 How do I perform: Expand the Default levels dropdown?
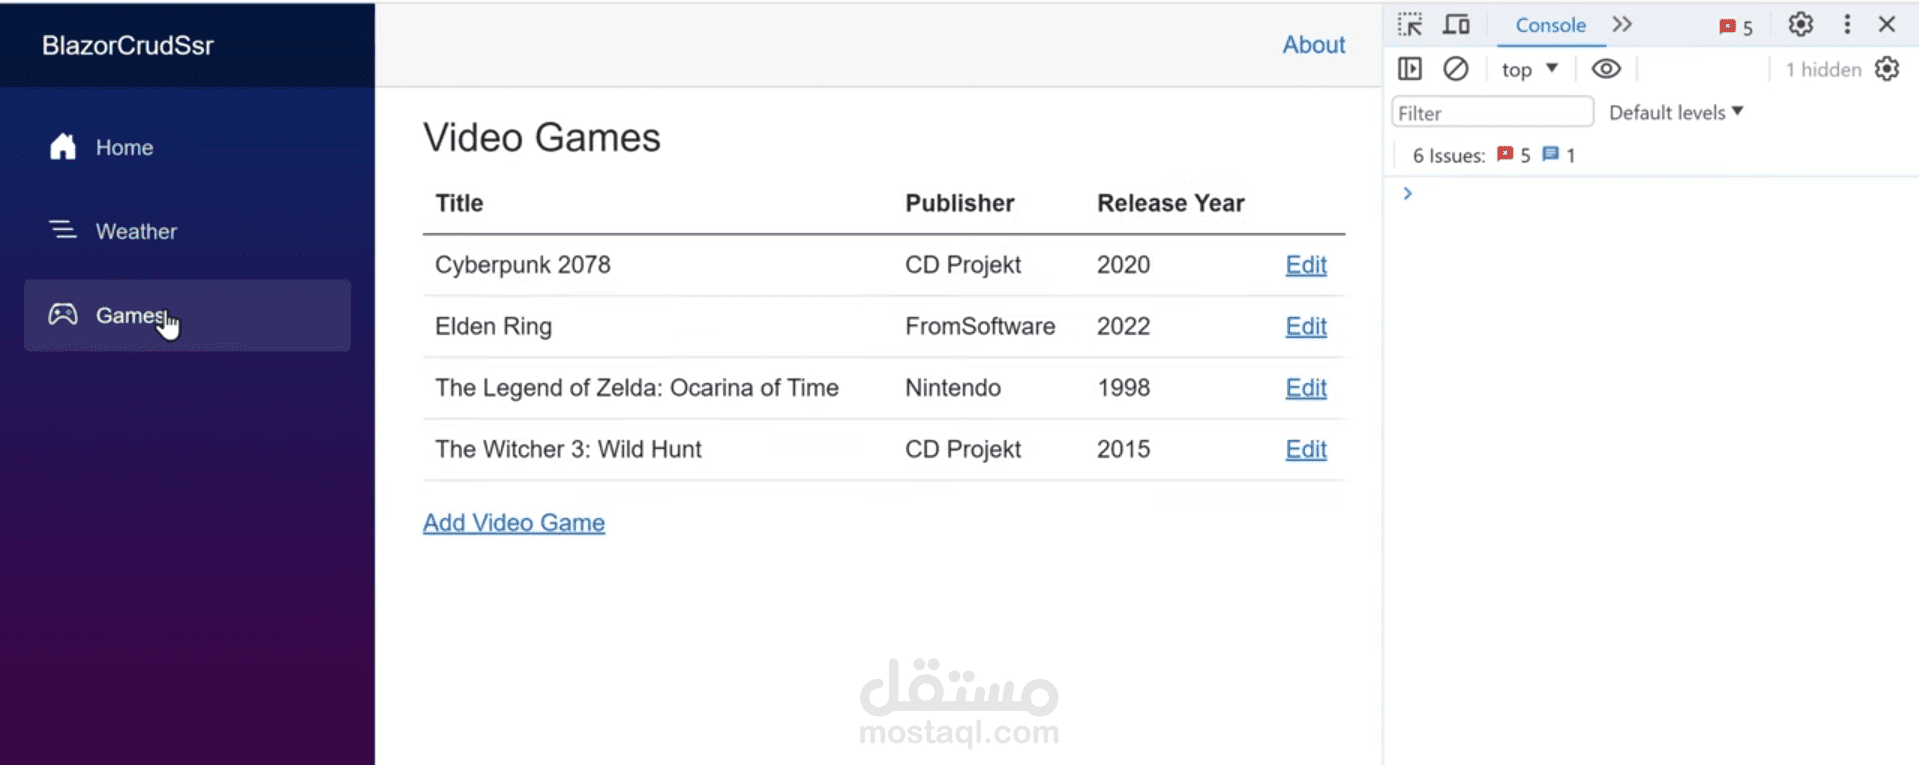(1676, 112)
